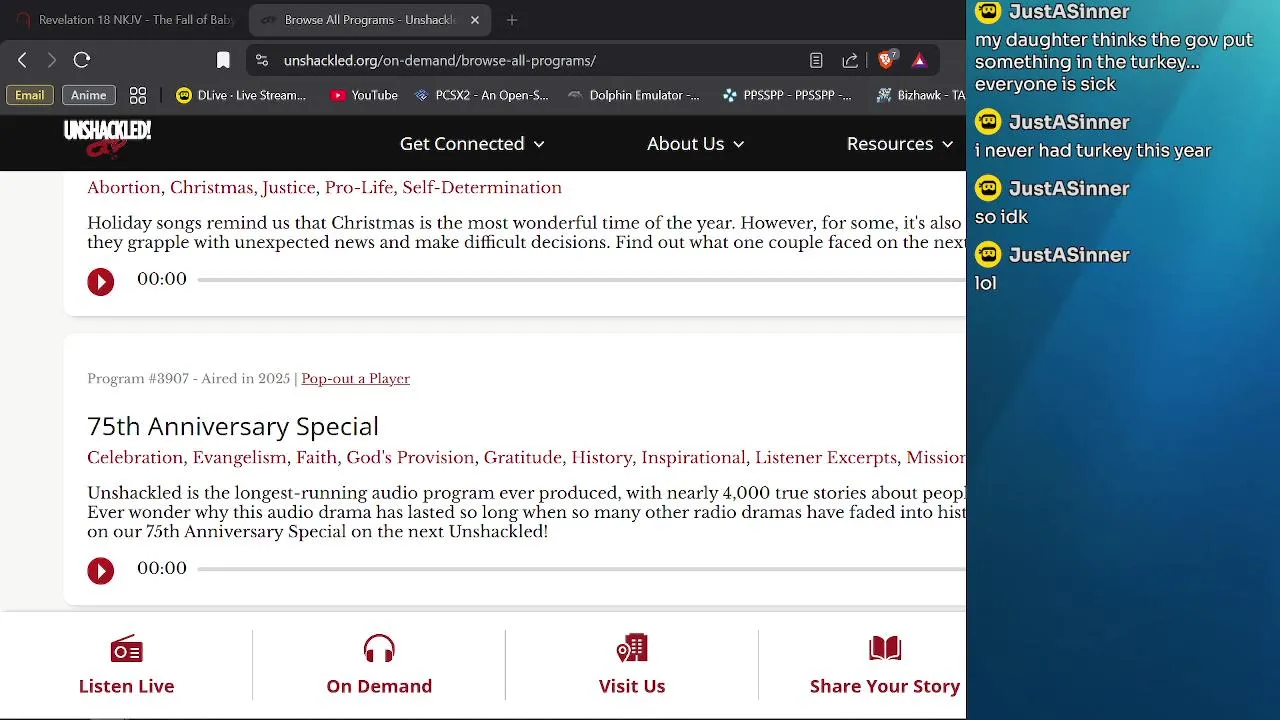The image size is (1280, 720).
Task: Open the YouTube bookmark
Action: [364, 95]
